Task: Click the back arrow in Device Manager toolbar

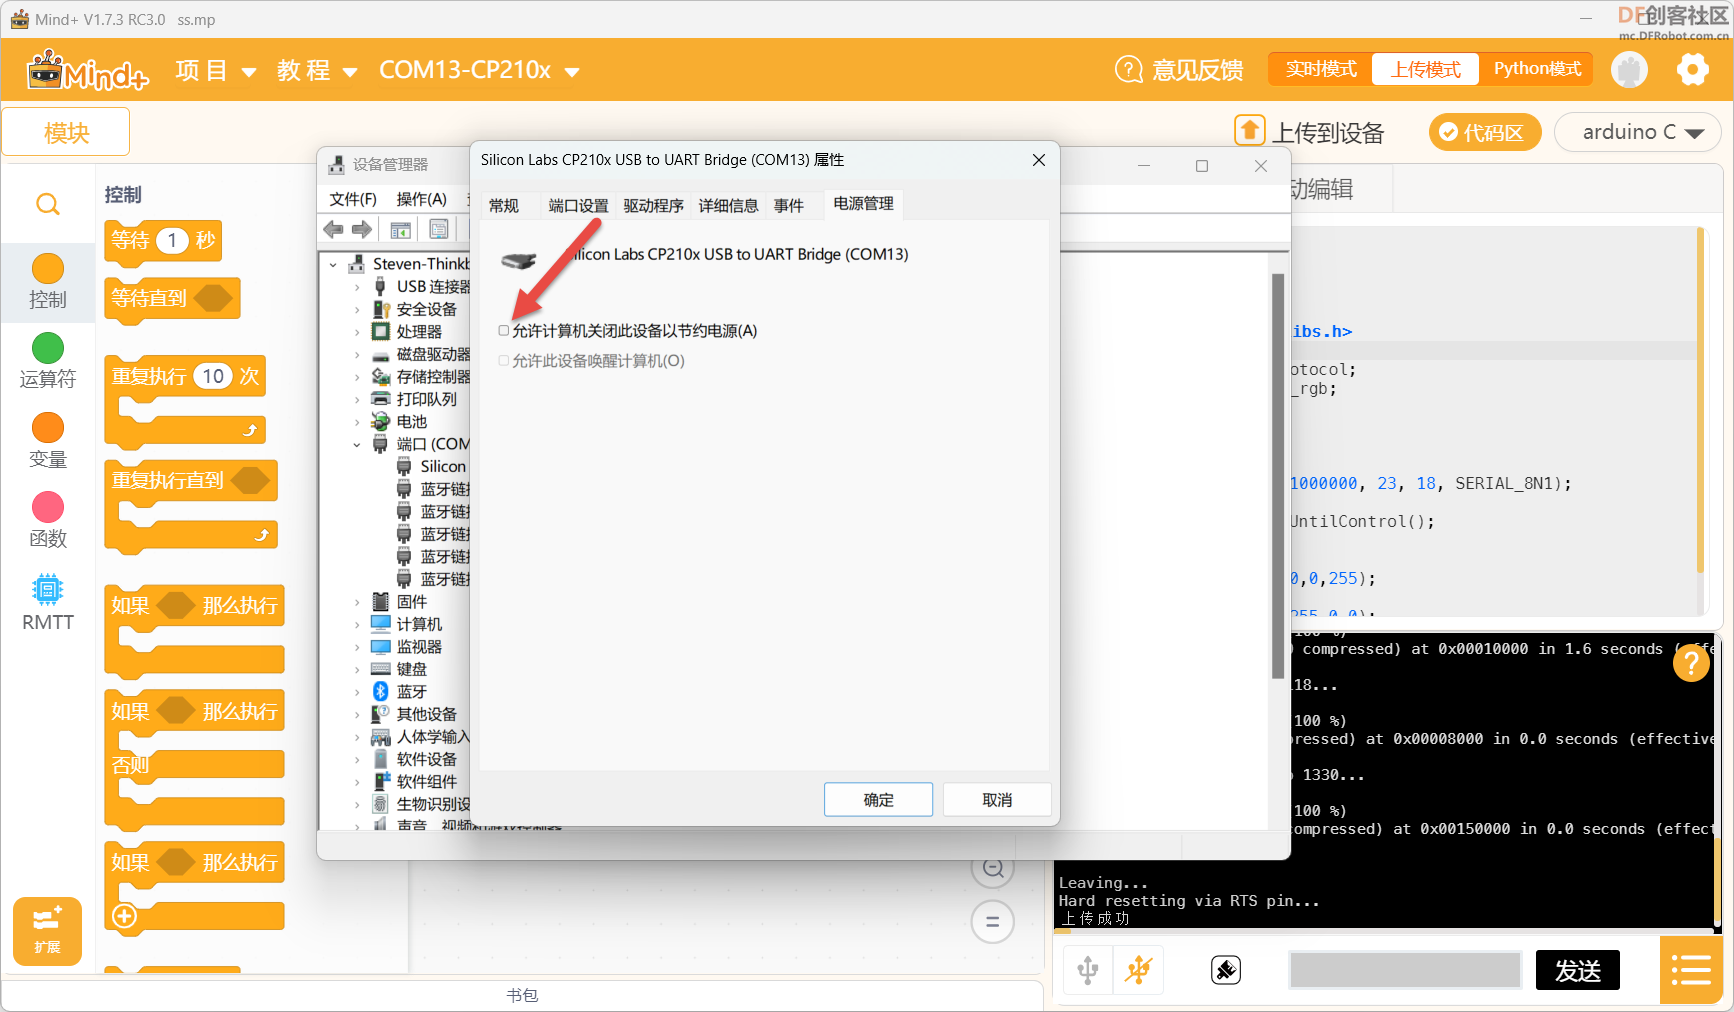Action: coord(334,230)
